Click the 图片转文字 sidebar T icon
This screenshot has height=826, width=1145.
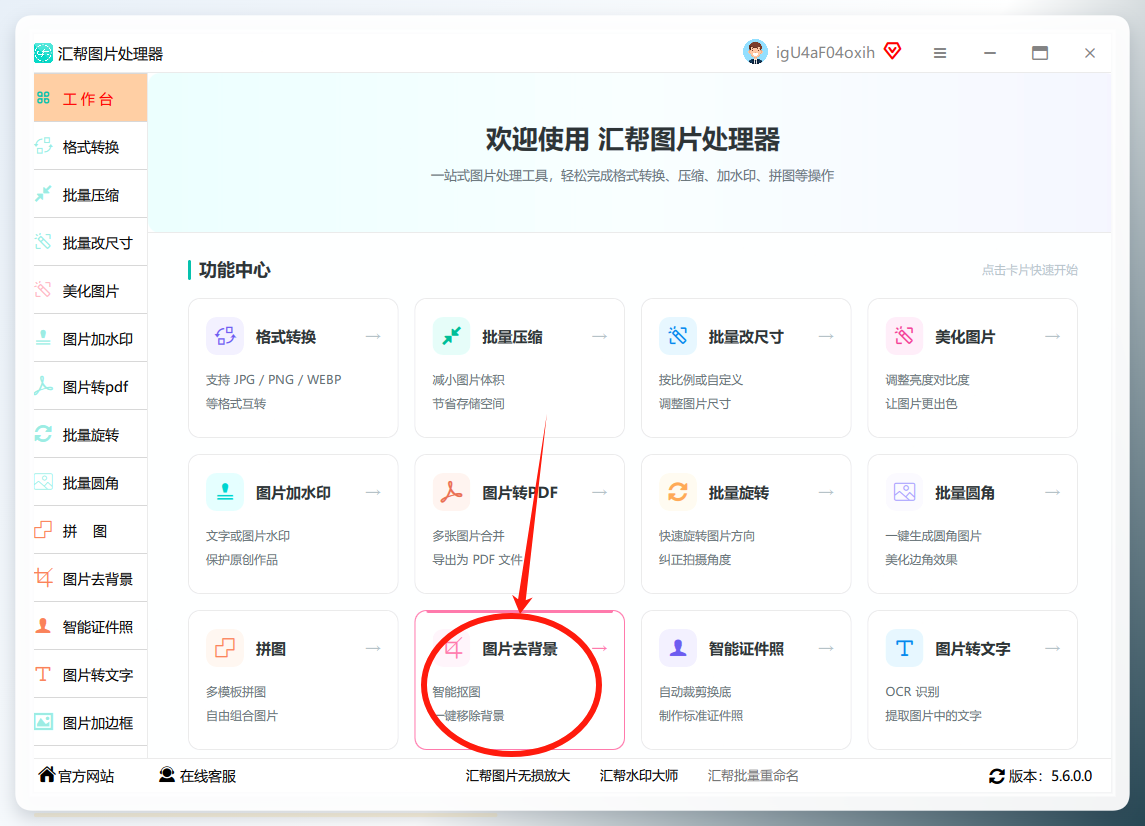coord(43,673)
